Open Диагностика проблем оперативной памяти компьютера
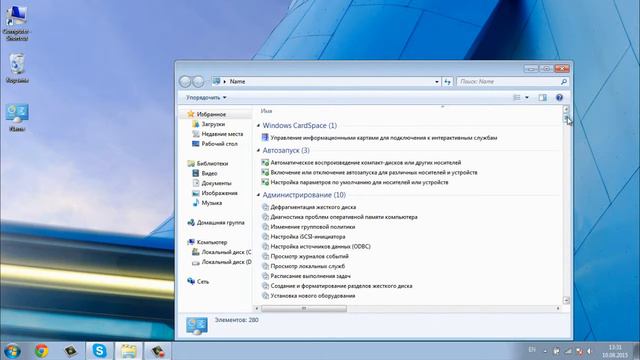The image size is (640, 360). (340, 217)
